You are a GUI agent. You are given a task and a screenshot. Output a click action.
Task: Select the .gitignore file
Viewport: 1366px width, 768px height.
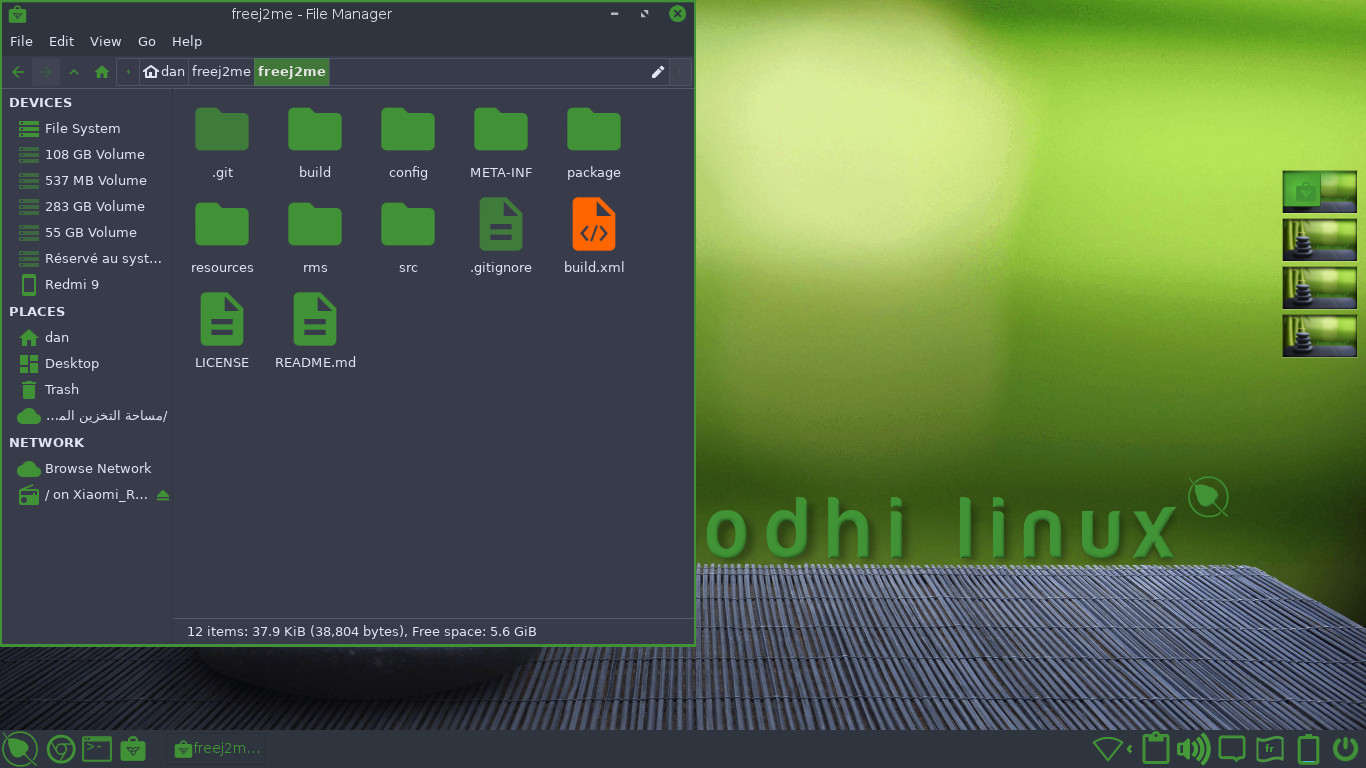[x=501, y=236]
